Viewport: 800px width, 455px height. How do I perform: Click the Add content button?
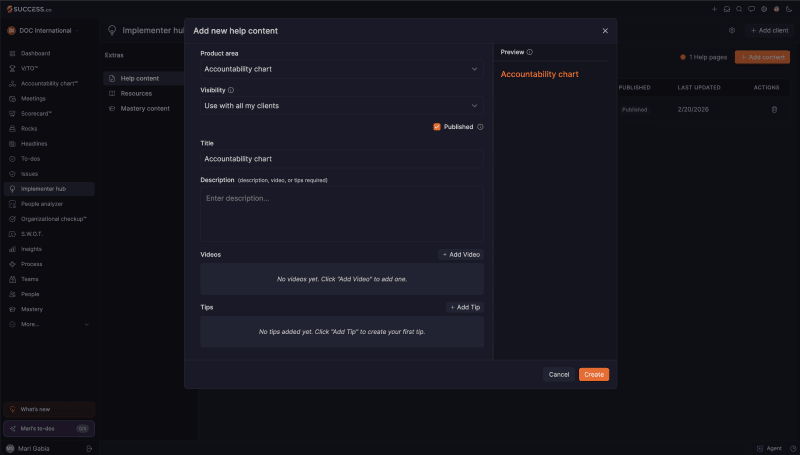[762, 57]
